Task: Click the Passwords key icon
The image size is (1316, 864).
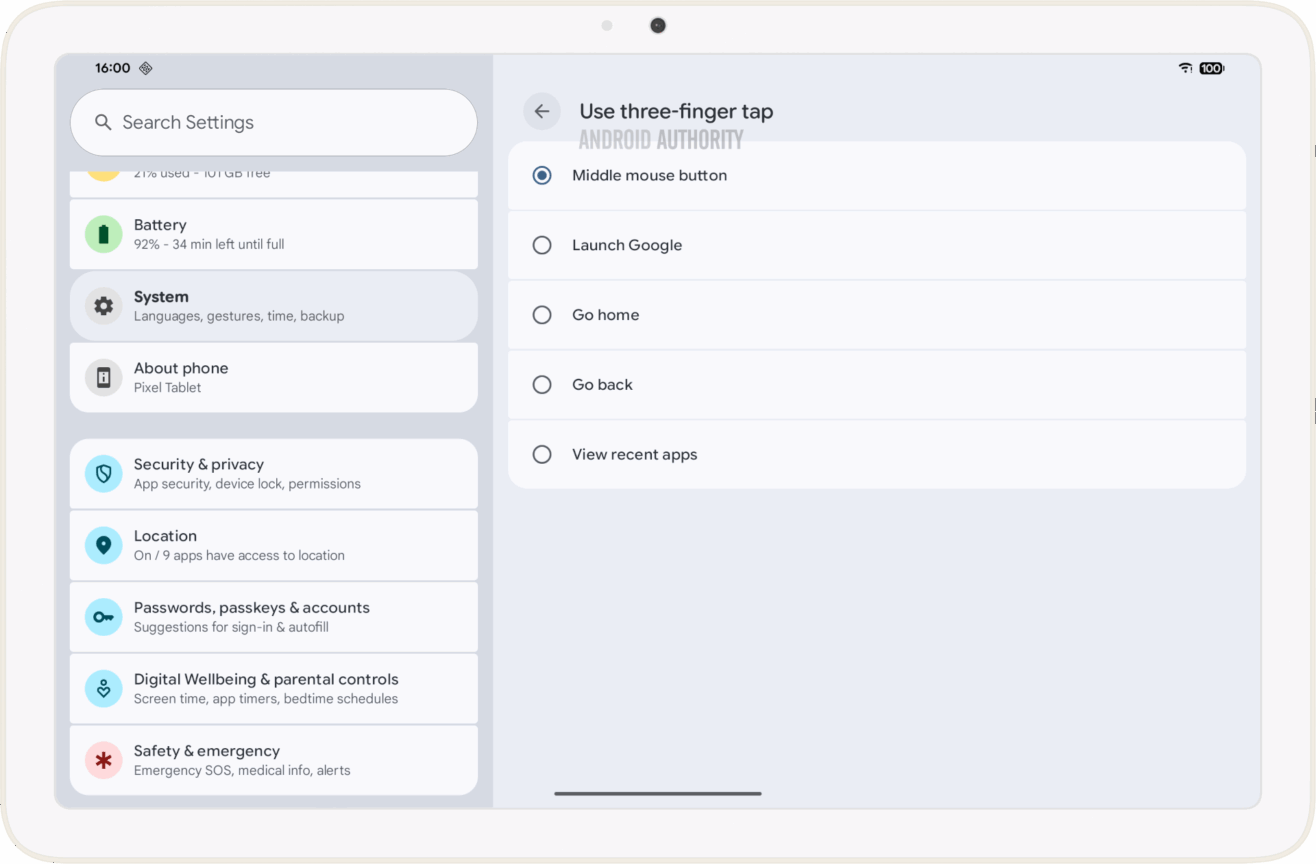Action: 104,617
